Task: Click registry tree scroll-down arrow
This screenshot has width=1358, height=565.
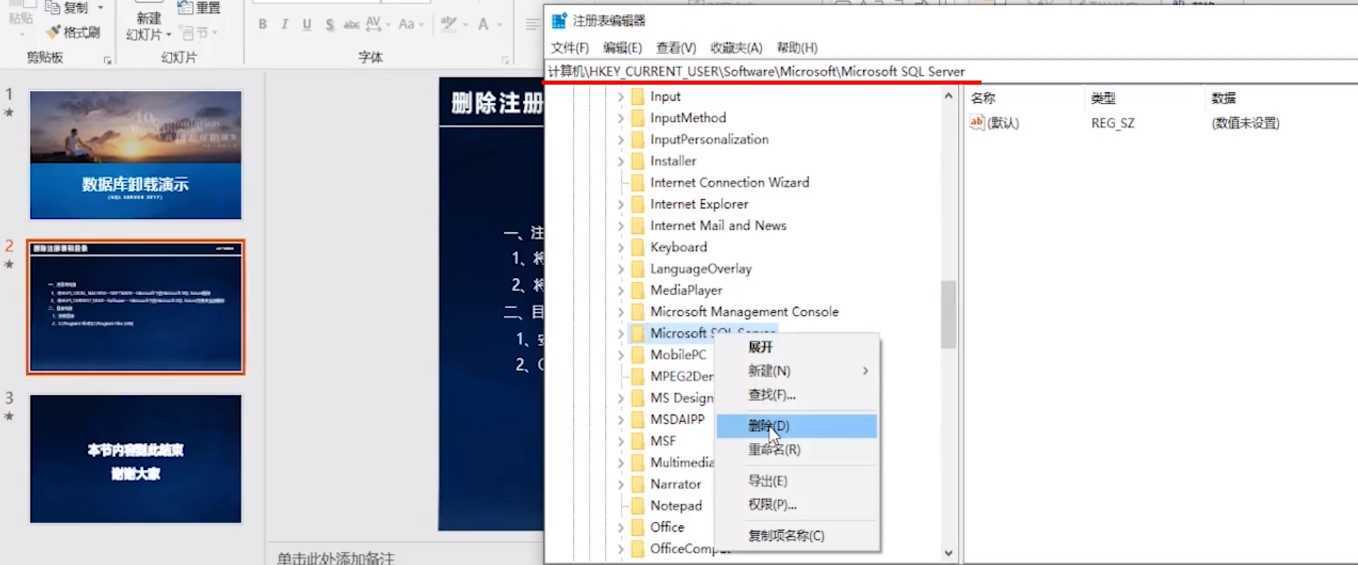Action: pos(948,552)
